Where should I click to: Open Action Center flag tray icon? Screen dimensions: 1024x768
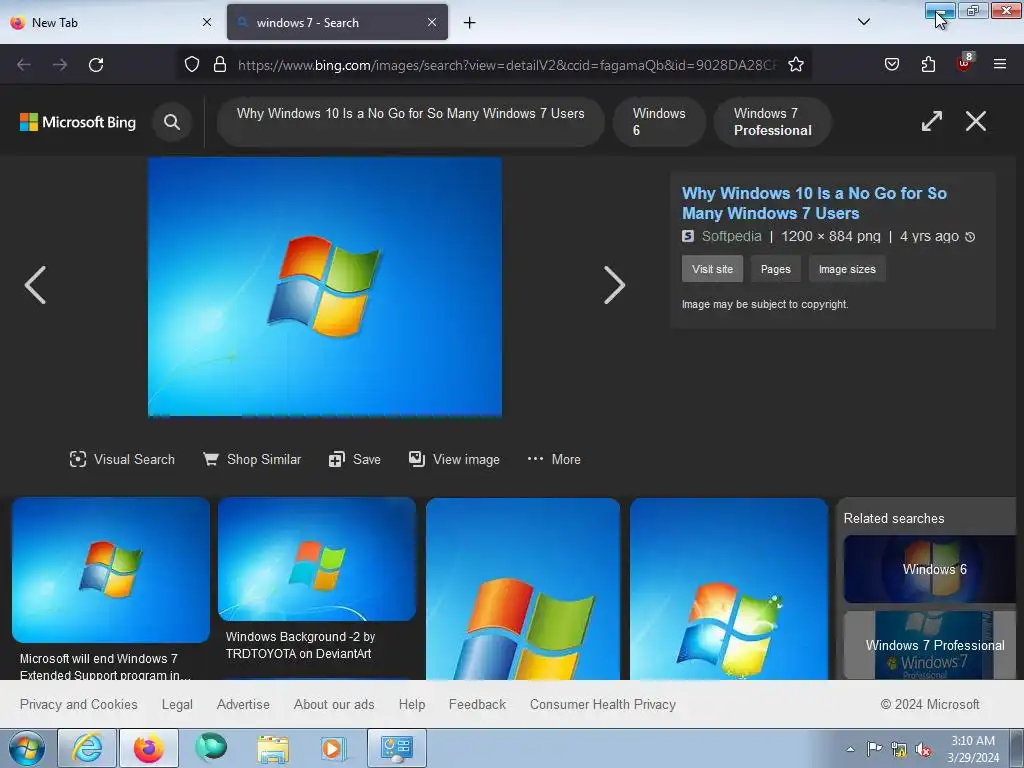[874, 749]
